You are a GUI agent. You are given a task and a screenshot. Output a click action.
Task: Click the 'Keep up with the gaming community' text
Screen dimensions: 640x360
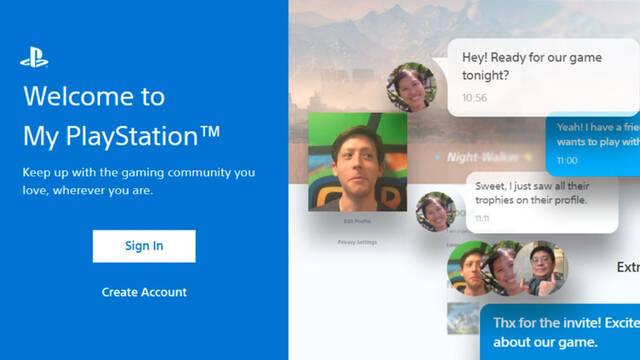click(x=139, y=181)
